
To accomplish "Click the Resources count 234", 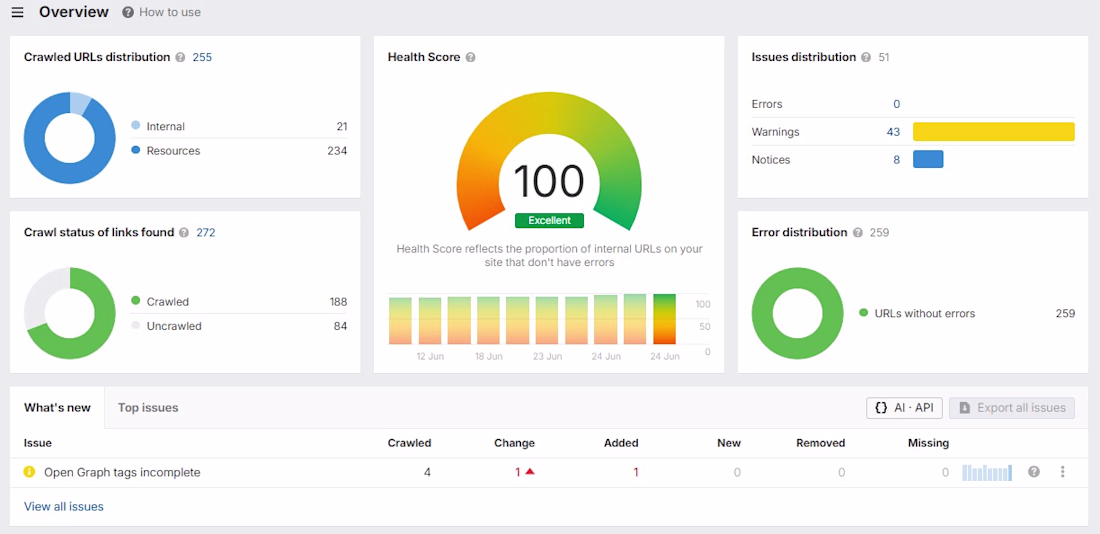I will [x=337, y=151].
